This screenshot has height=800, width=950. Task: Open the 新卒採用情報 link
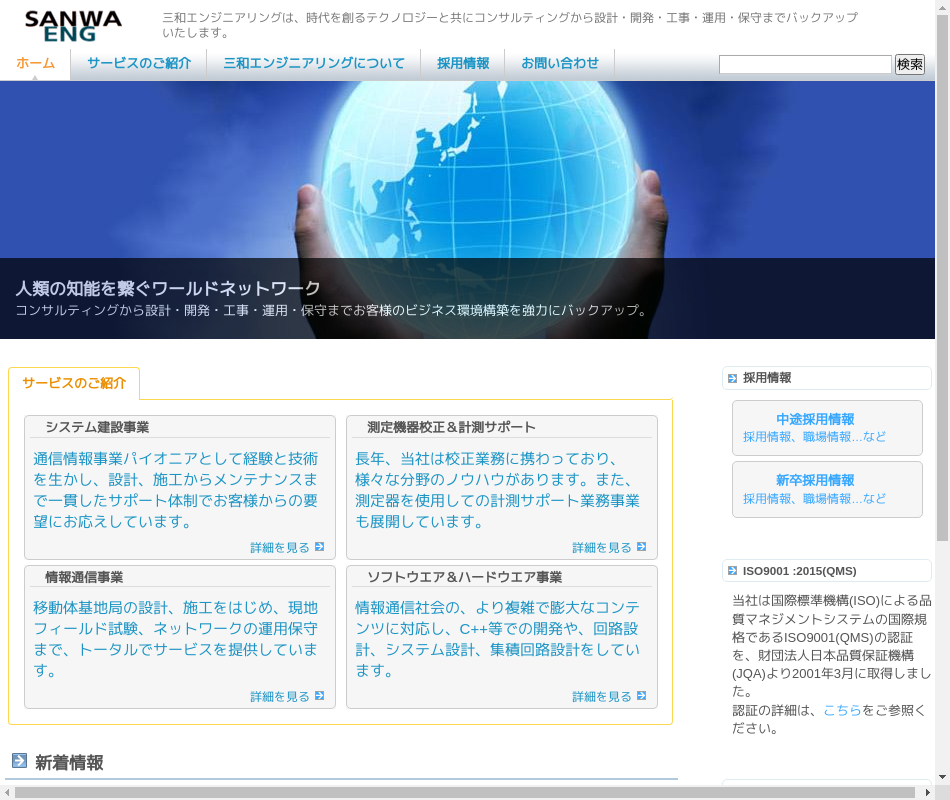tap(815, 480)
